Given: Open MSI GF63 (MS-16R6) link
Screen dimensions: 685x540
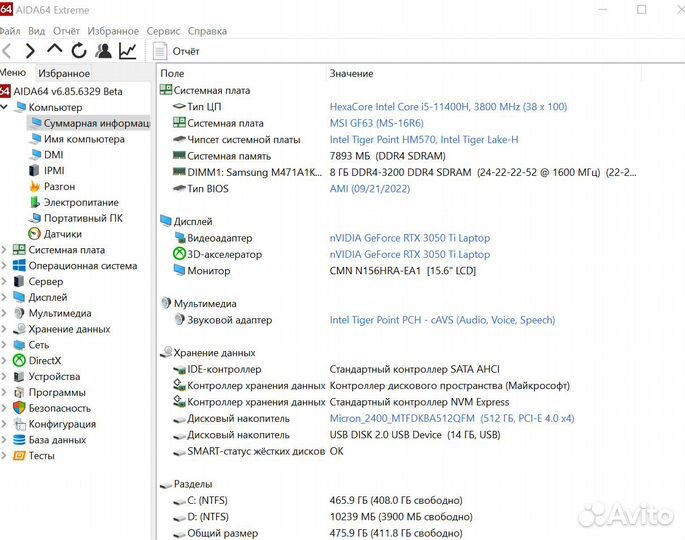Looking at the screenshot, I should [377, 123].
